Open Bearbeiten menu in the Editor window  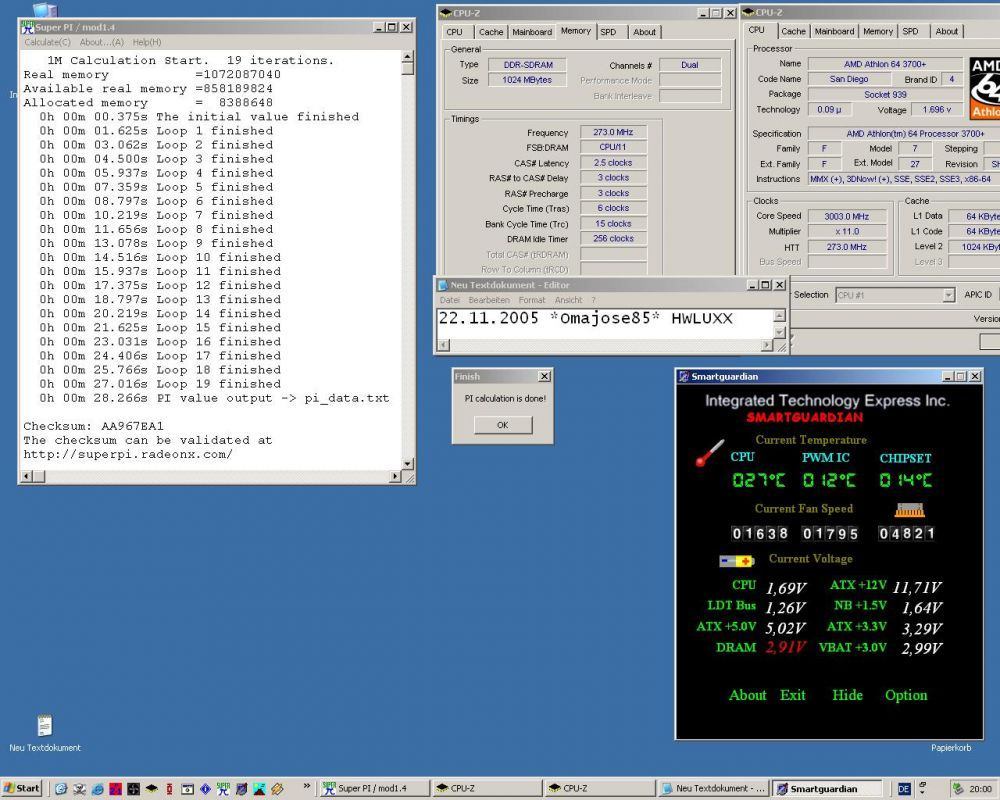[x=489, y=300]
